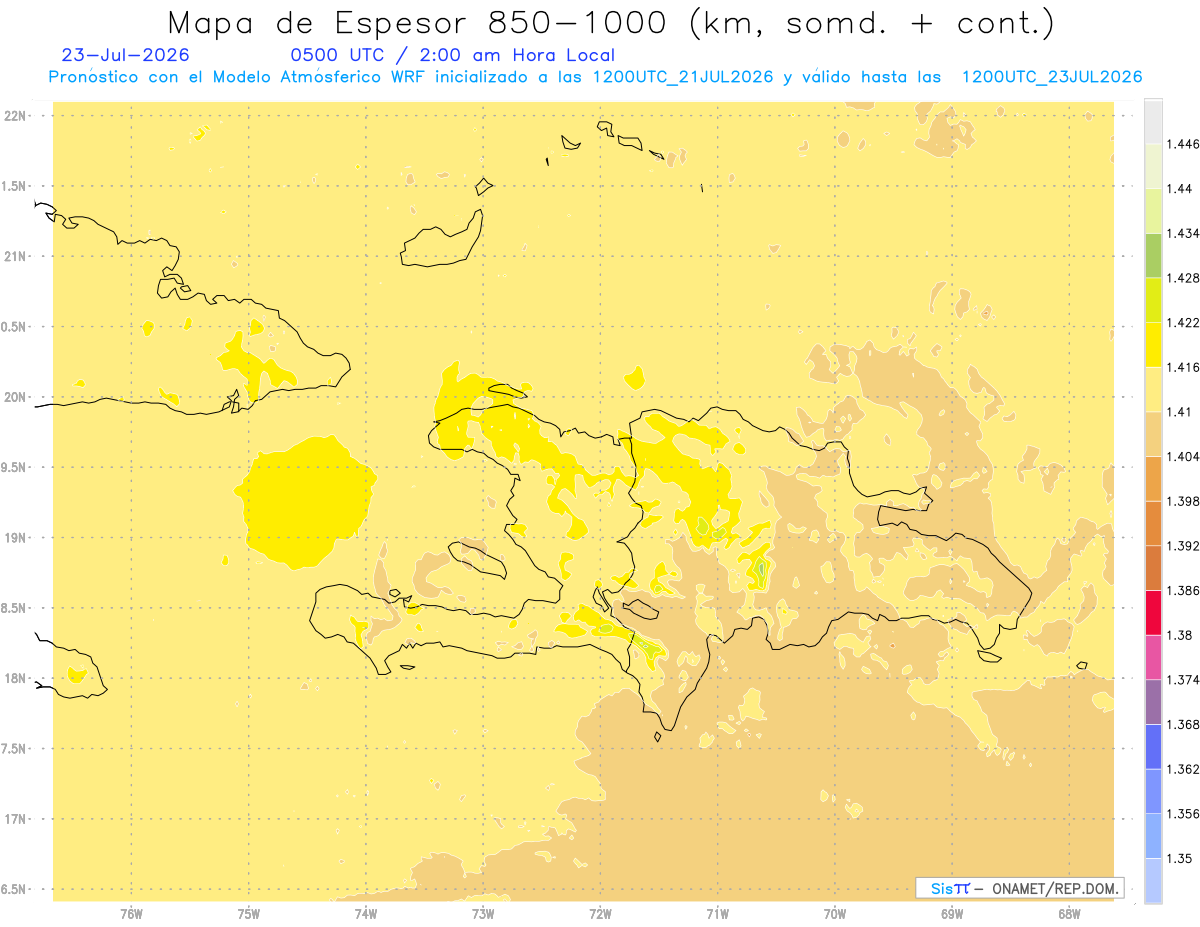Click the legend value '1.404'
The height and width of the screenshot is (927, 1200).
coord(1182,456)
